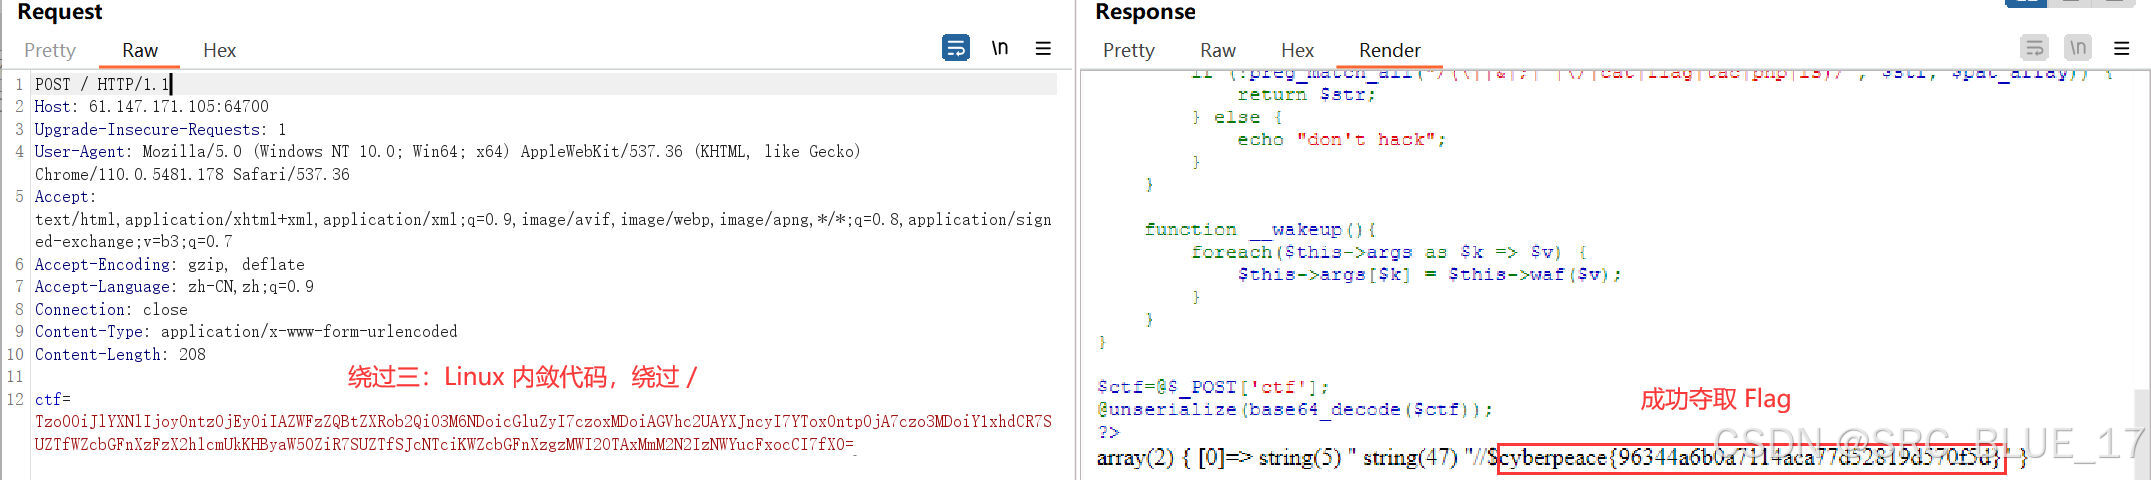The height and width of the screenshot is (480, 2151).
Task: Click the echo "don't hack" line
Action: click(1341, 139)
